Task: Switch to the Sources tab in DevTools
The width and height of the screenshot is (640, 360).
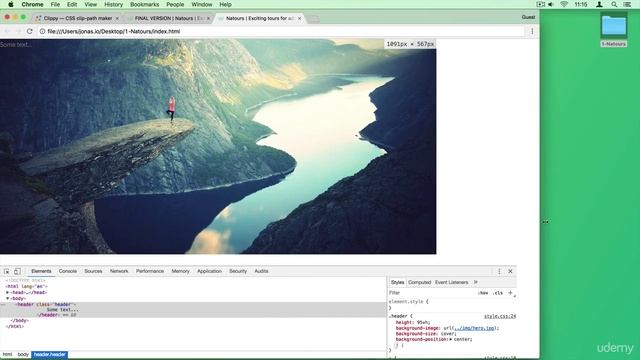Action: point(93,271)
